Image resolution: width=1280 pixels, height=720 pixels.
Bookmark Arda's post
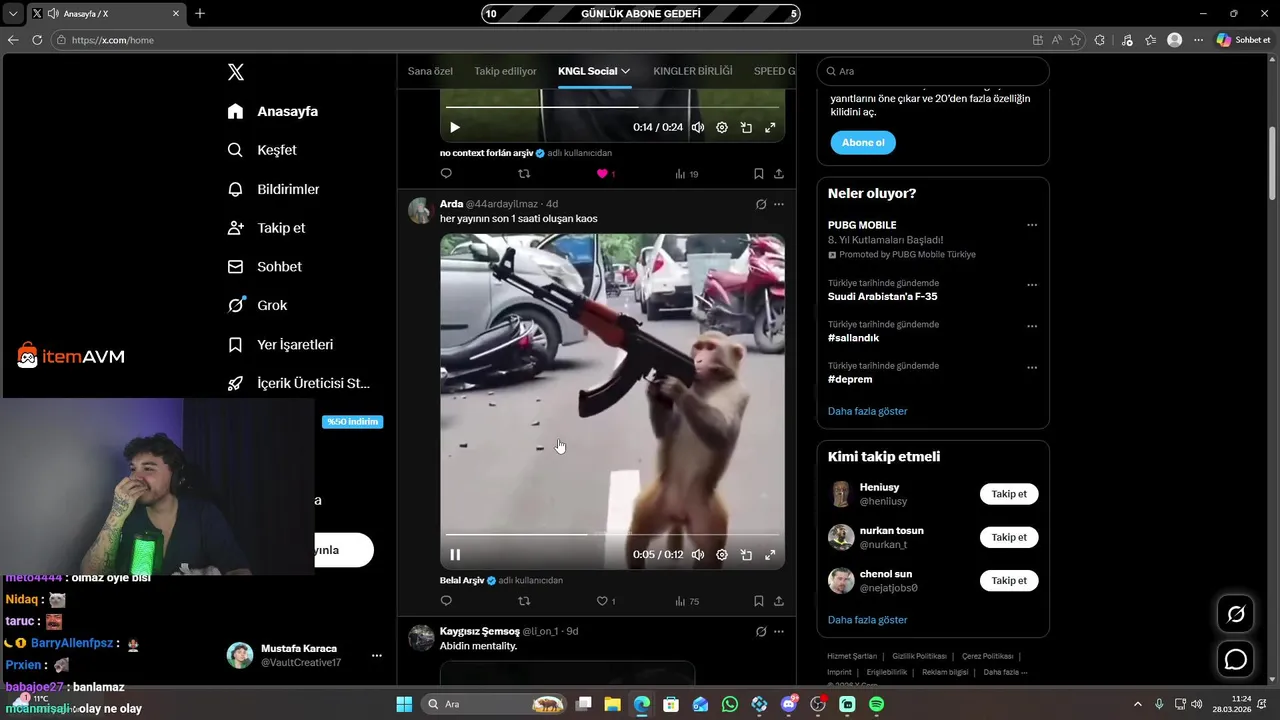[759, 601]
